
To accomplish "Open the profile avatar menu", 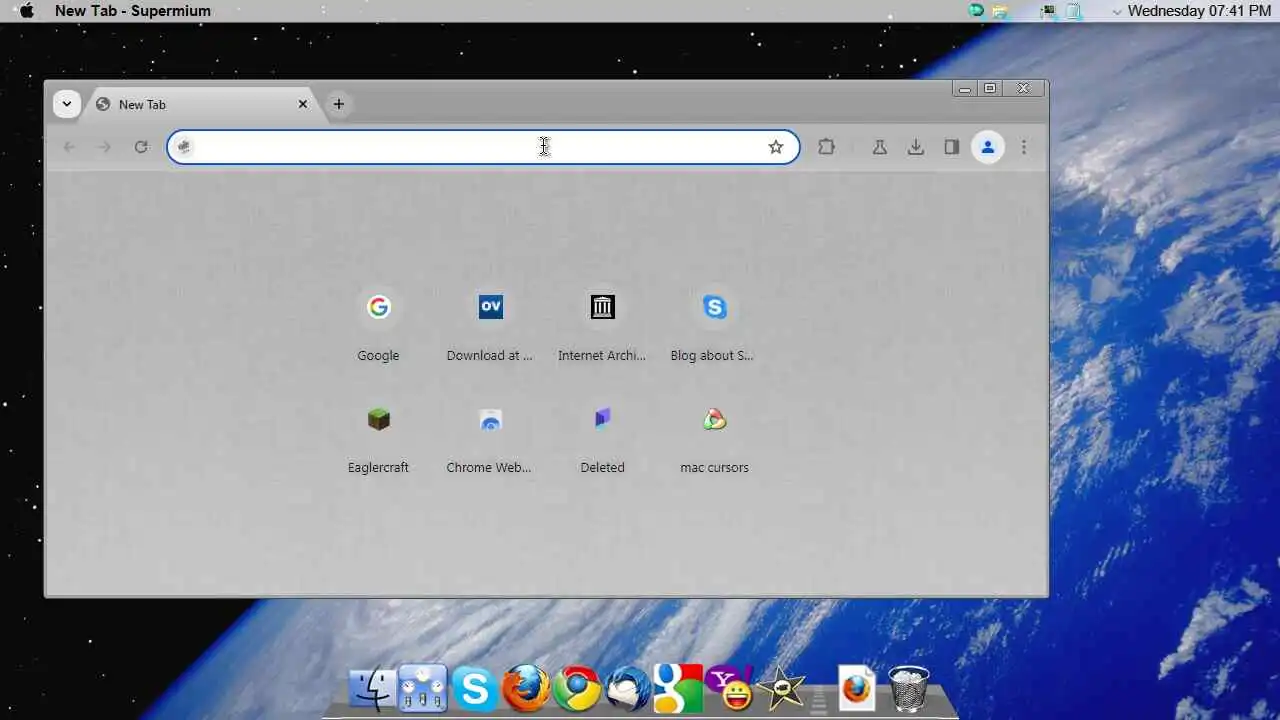I will 988,147.
